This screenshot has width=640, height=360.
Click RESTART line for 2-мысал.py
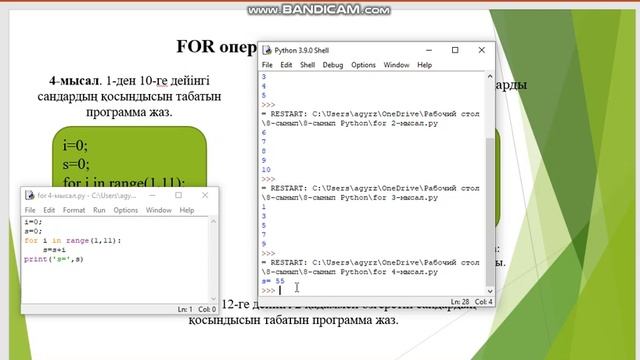coord(371,118)
